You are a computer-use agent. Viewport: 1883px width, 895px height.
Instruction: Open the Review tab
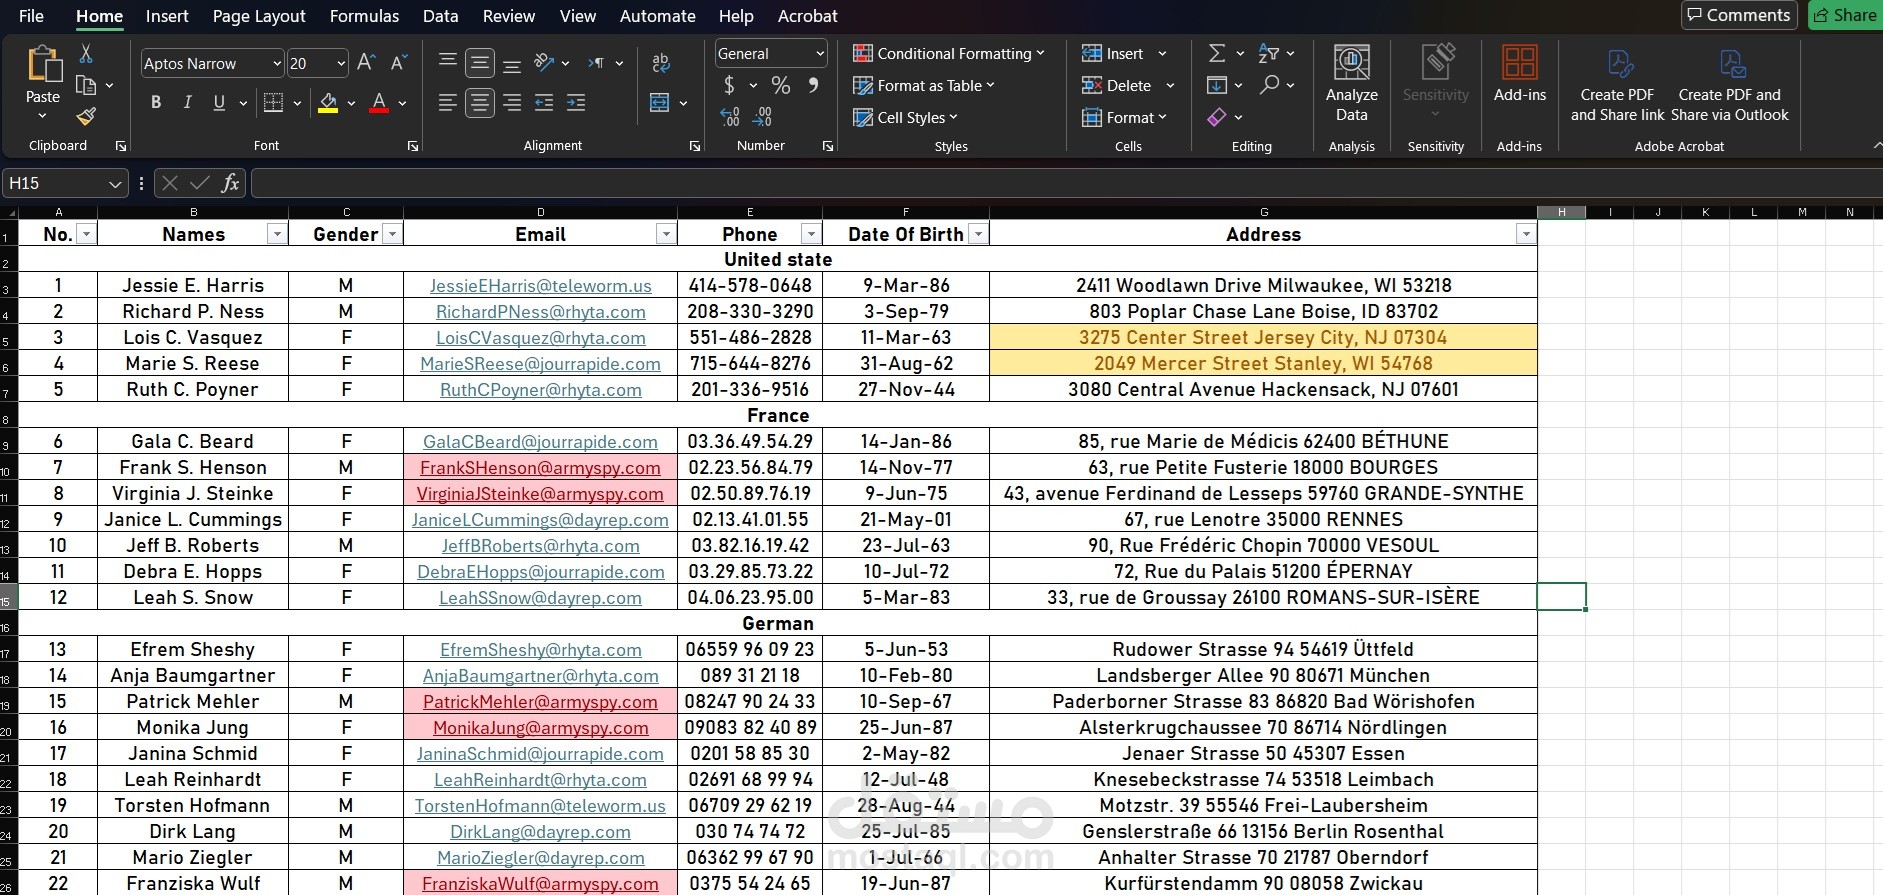509,16
